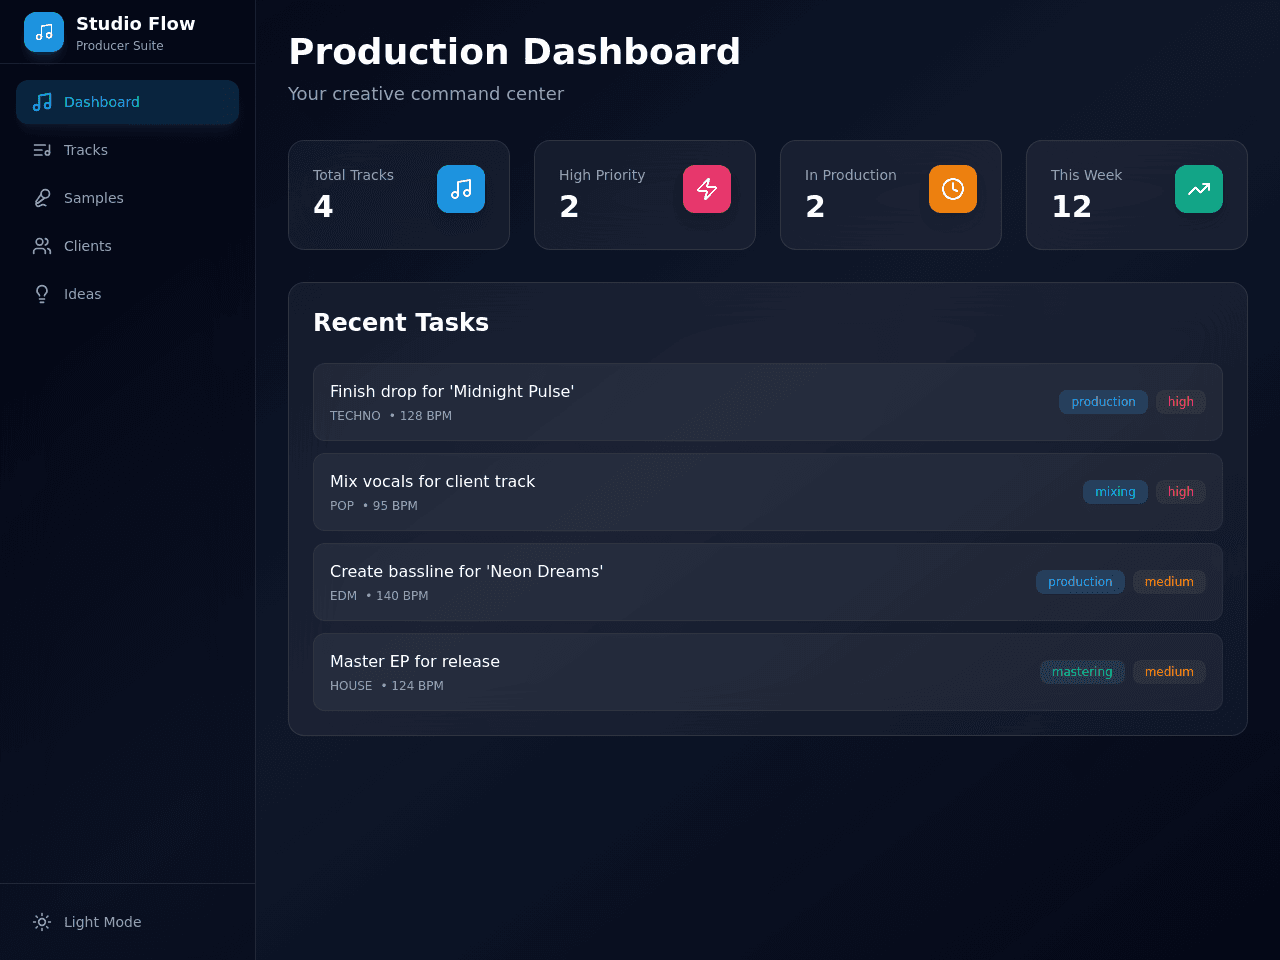Click the mastering tag on Master EP task

[1082, 672]
